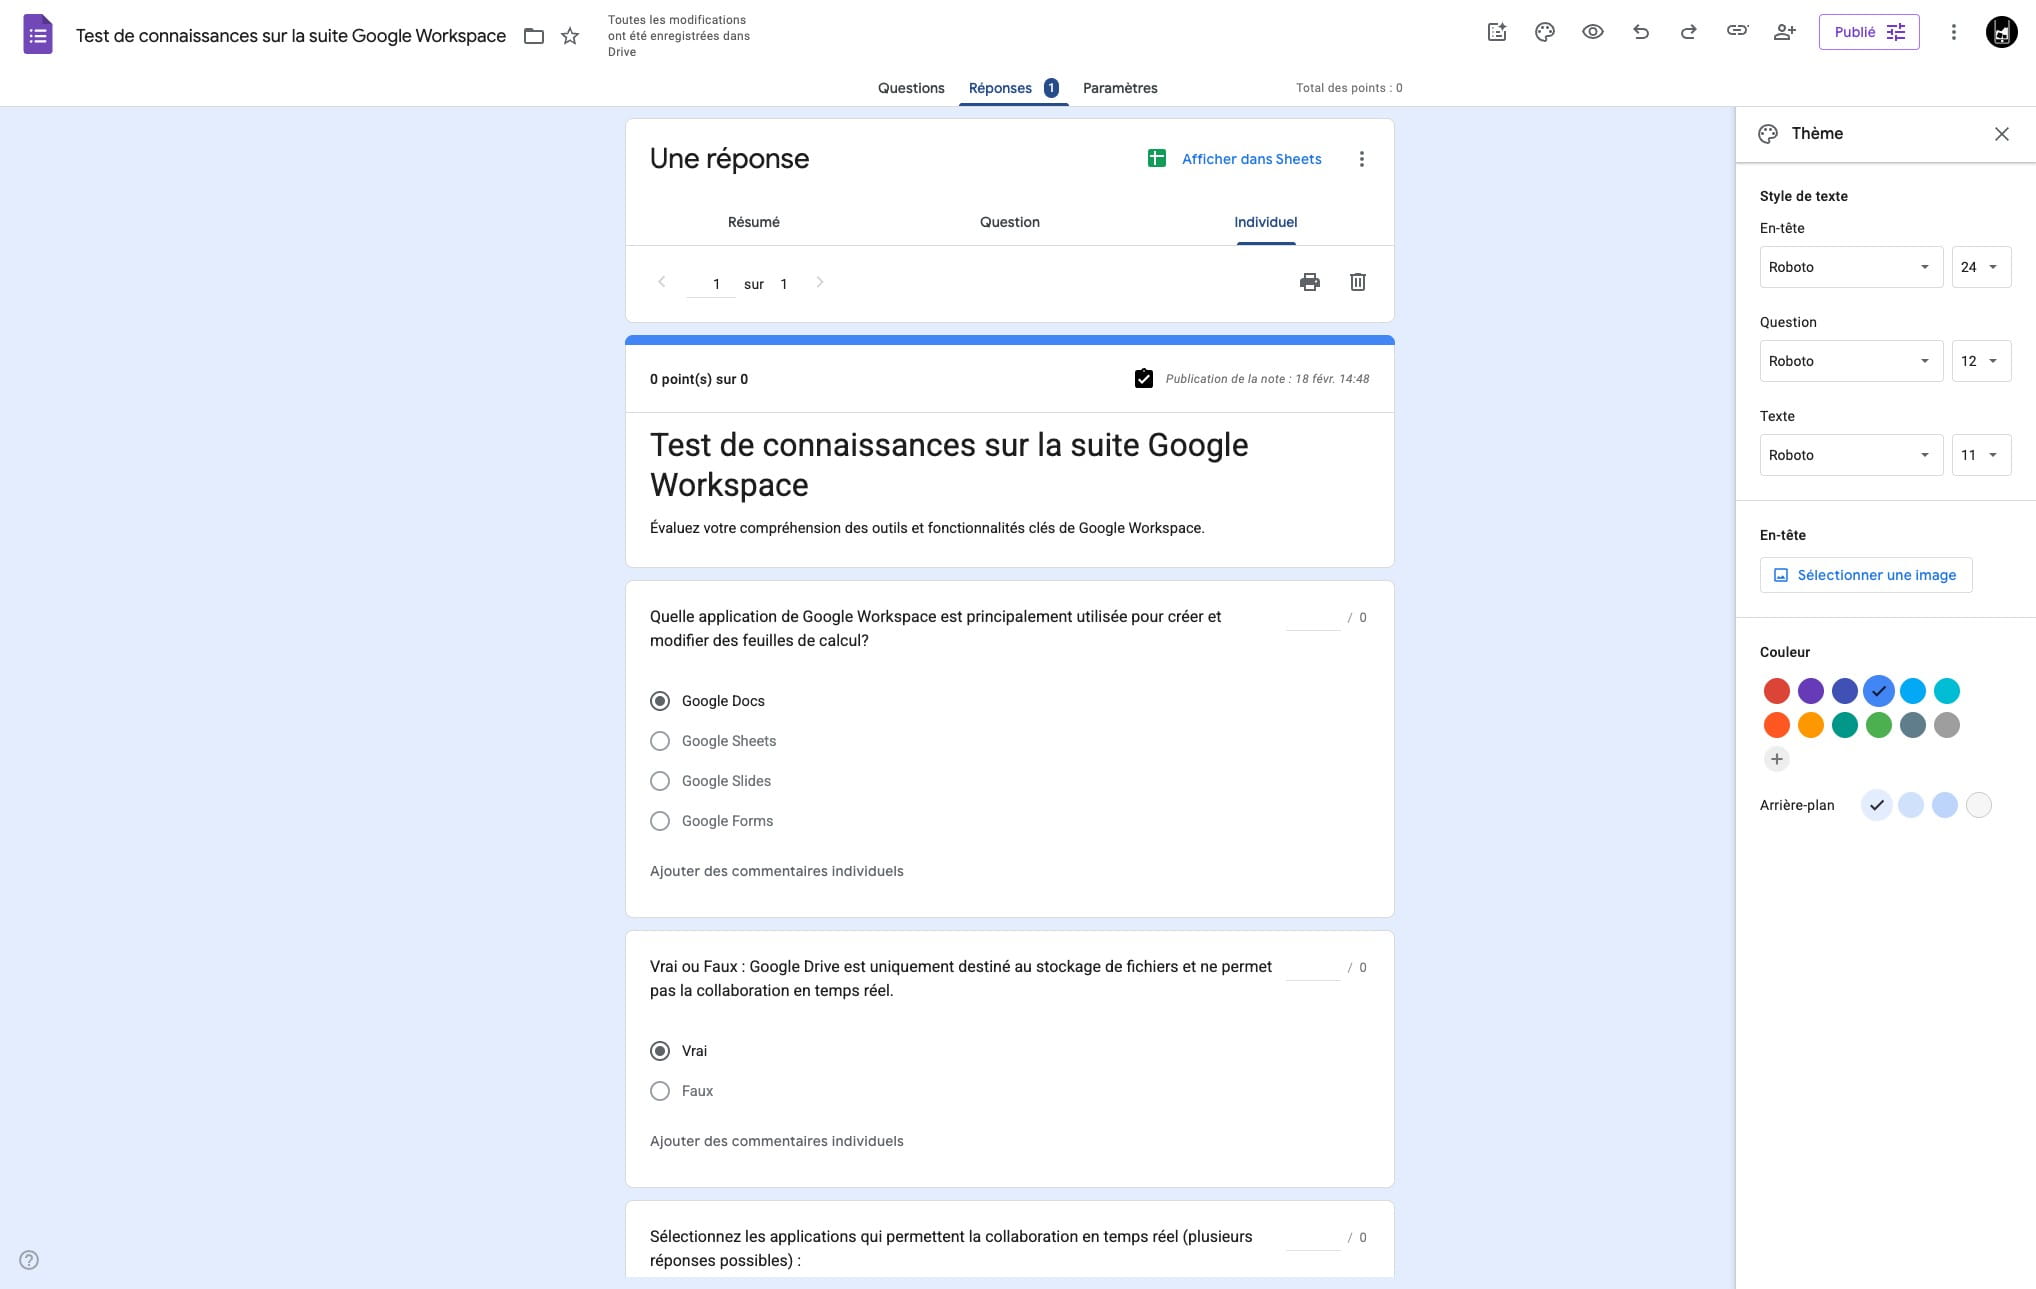Open the En-tête font size 24 dropdown
The height and width of the screenshot is (1289, 2036).
point(1981,267)
